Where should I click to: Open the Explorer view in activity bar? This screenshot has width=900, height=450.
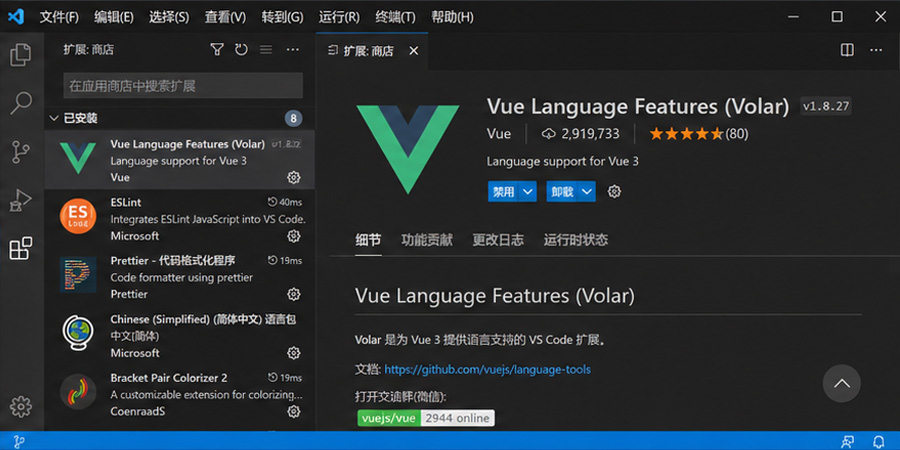21,54
